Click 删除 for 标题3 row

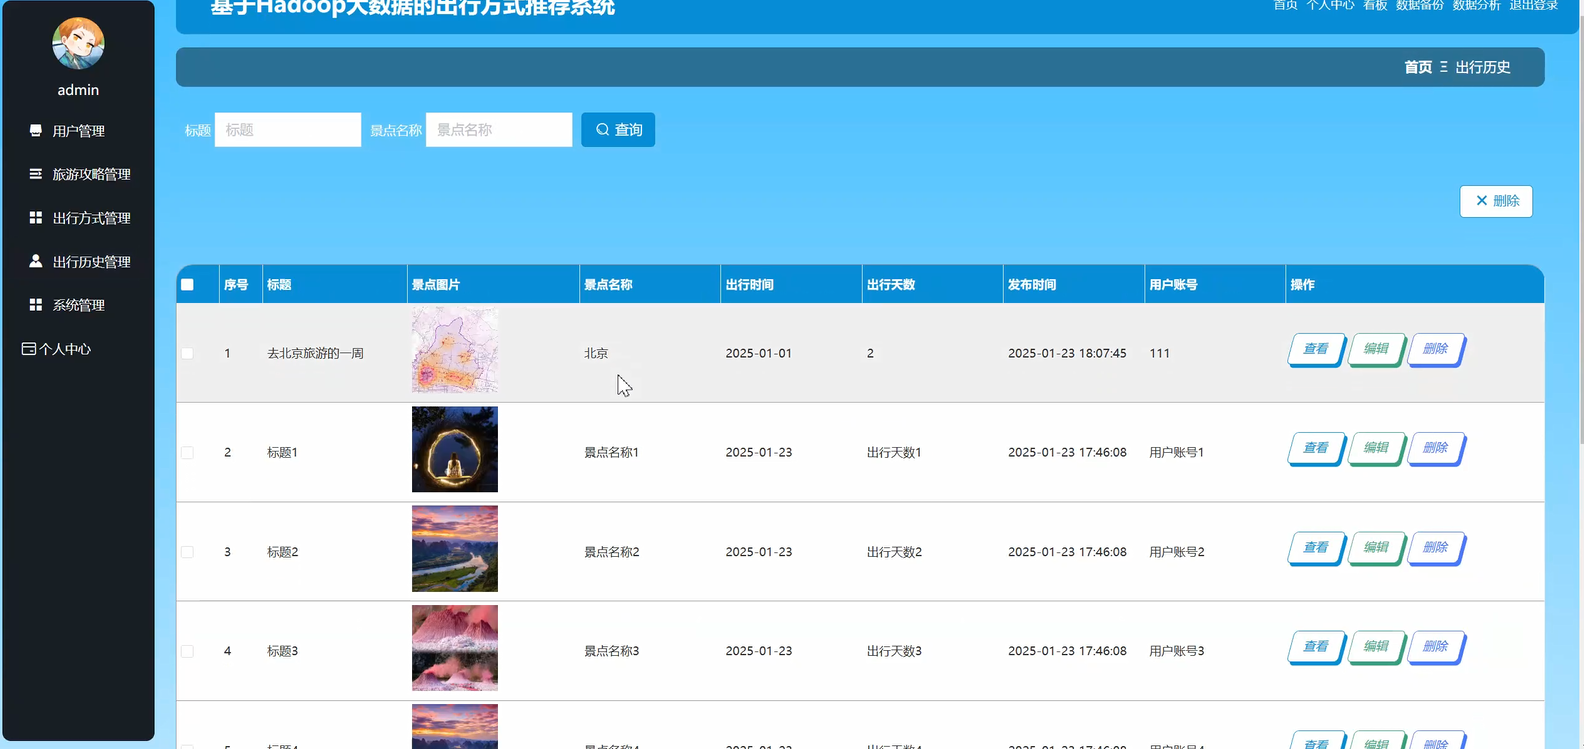[x=1436, y=646]
